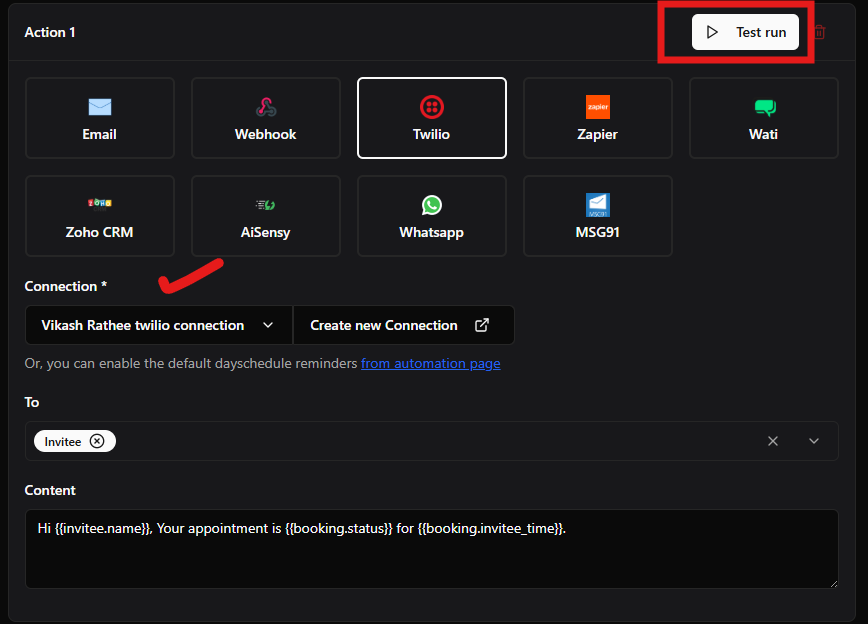Clear all recipients in To field

[773, 441]
